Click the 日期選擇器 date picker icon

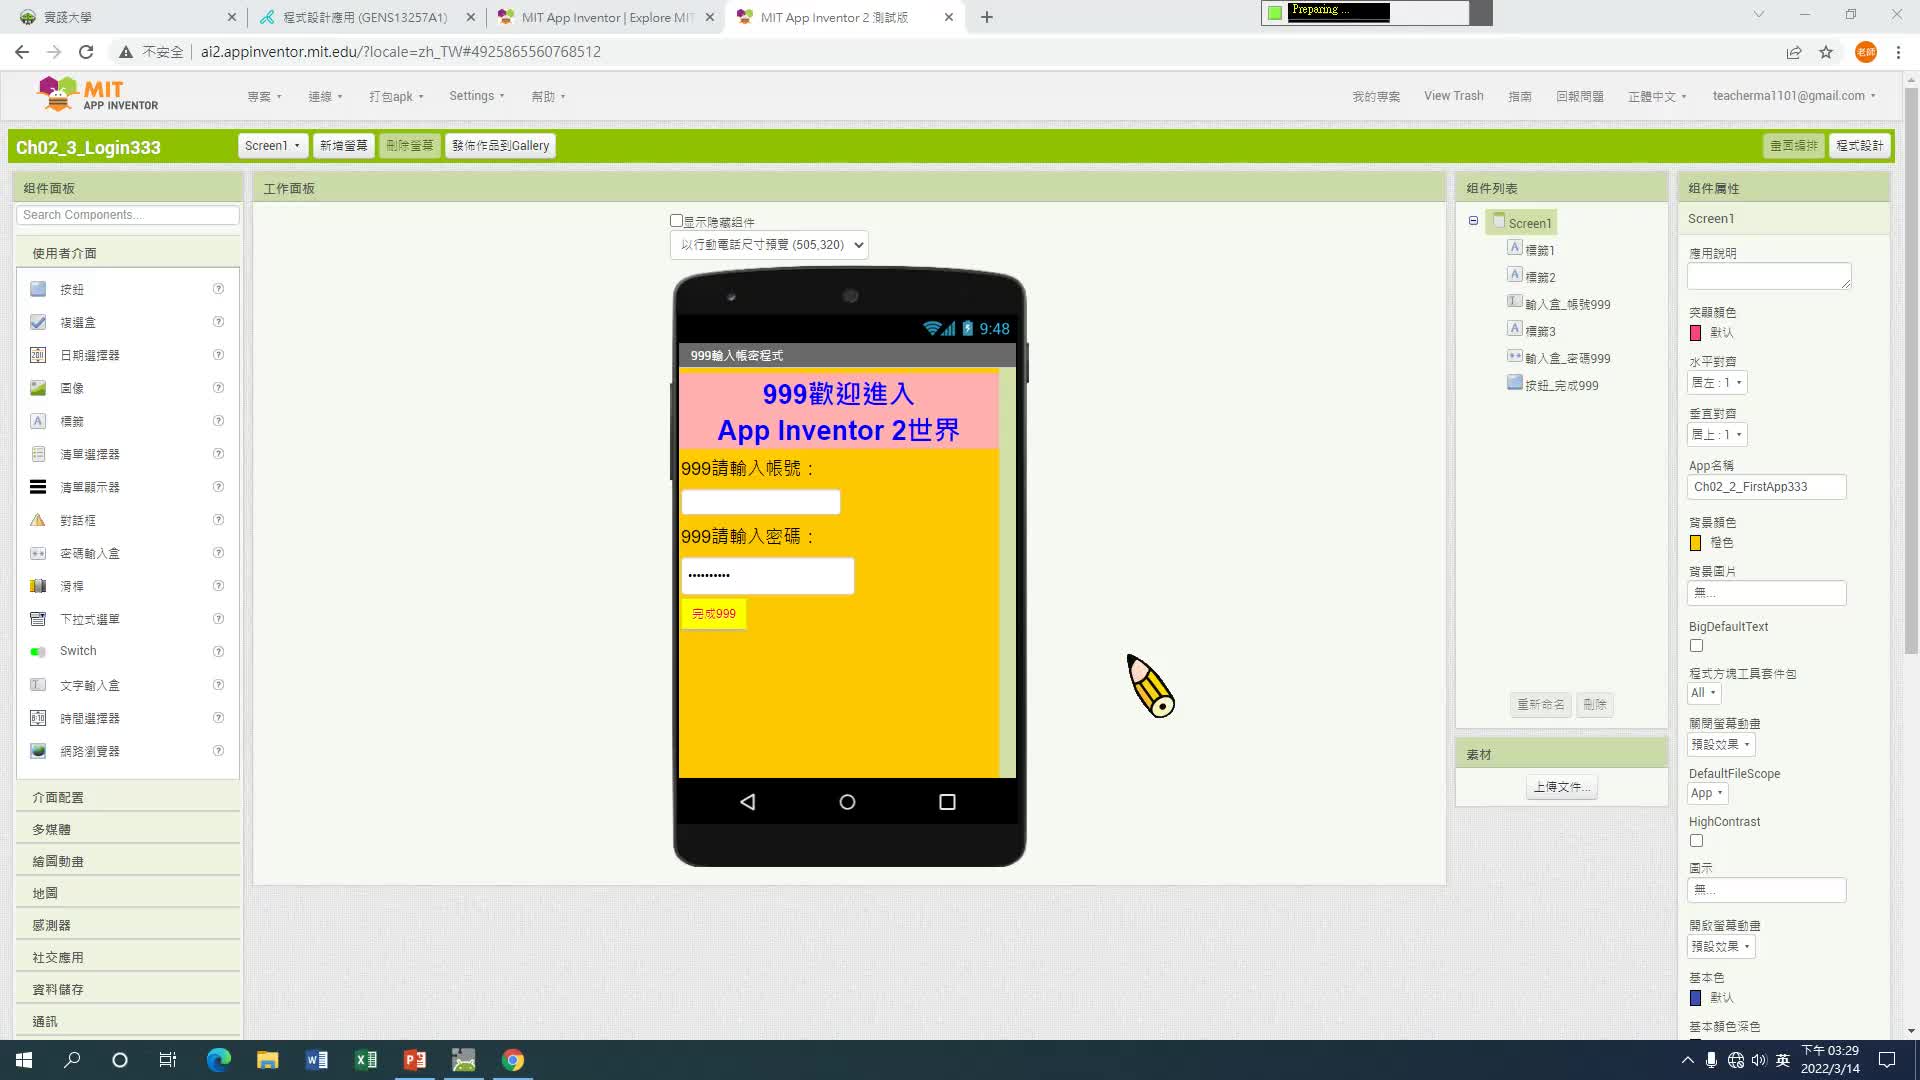point(38,355)
